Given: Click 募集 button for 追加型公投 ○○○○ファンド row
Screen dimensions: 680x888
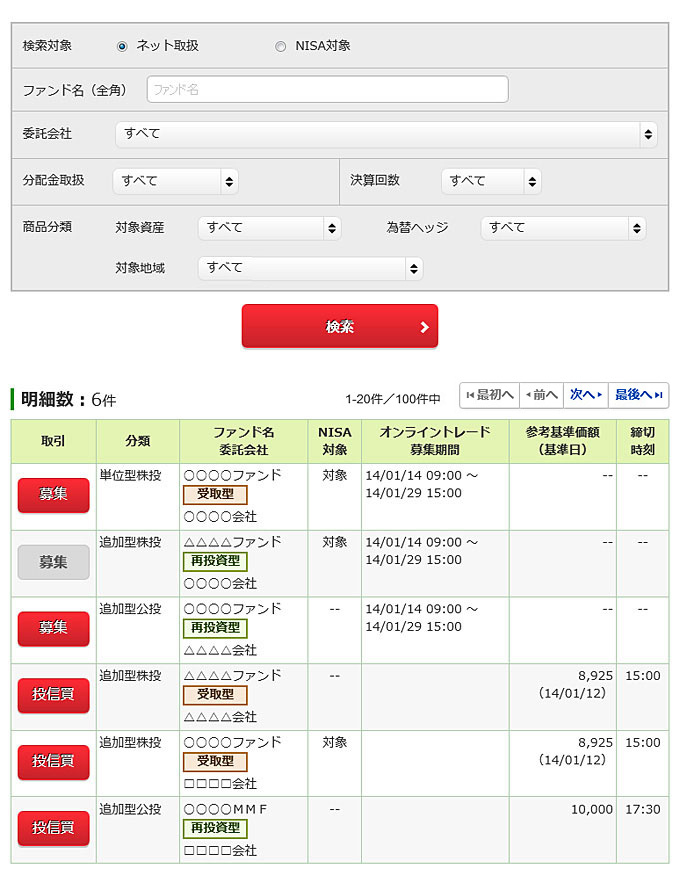Looking at the screenshot, I should coord(53,629).
